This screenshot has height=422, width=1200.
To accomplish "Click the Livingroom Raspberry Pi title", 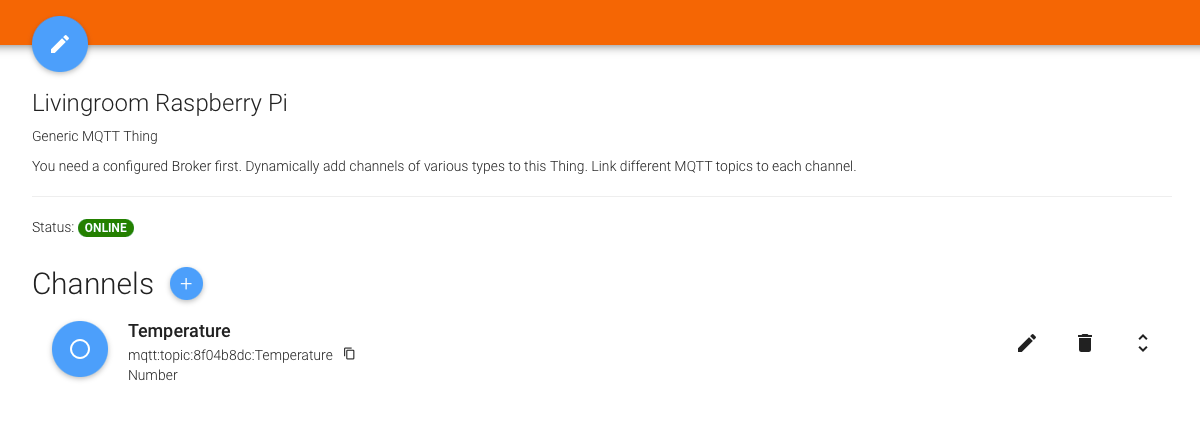I will (x=160, y=103).
